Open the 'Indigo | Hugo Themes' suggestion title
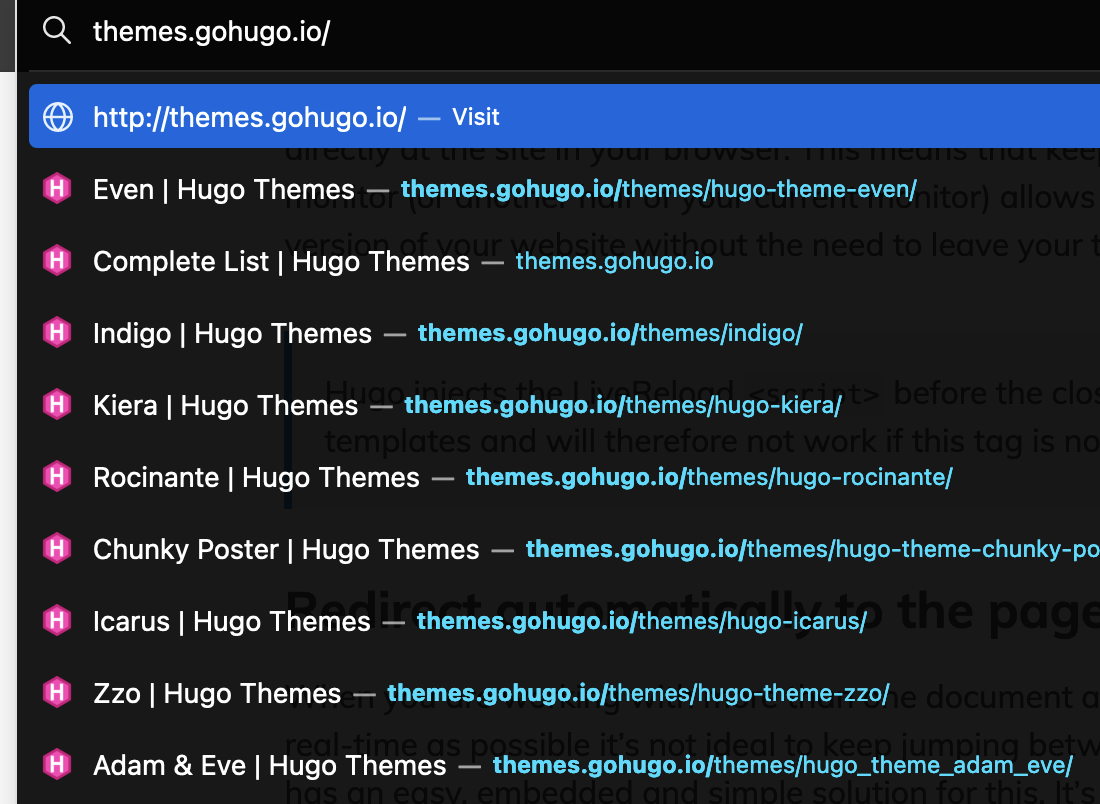Image resolution: width=1100 pixels, height=804 pixels. click(x=232, y=333)
